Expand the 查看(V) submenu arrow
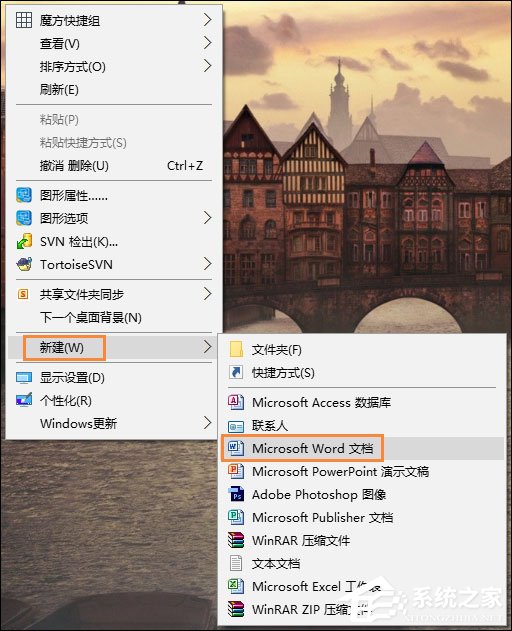Screen dimensions: 512x631 pos(207,43)
